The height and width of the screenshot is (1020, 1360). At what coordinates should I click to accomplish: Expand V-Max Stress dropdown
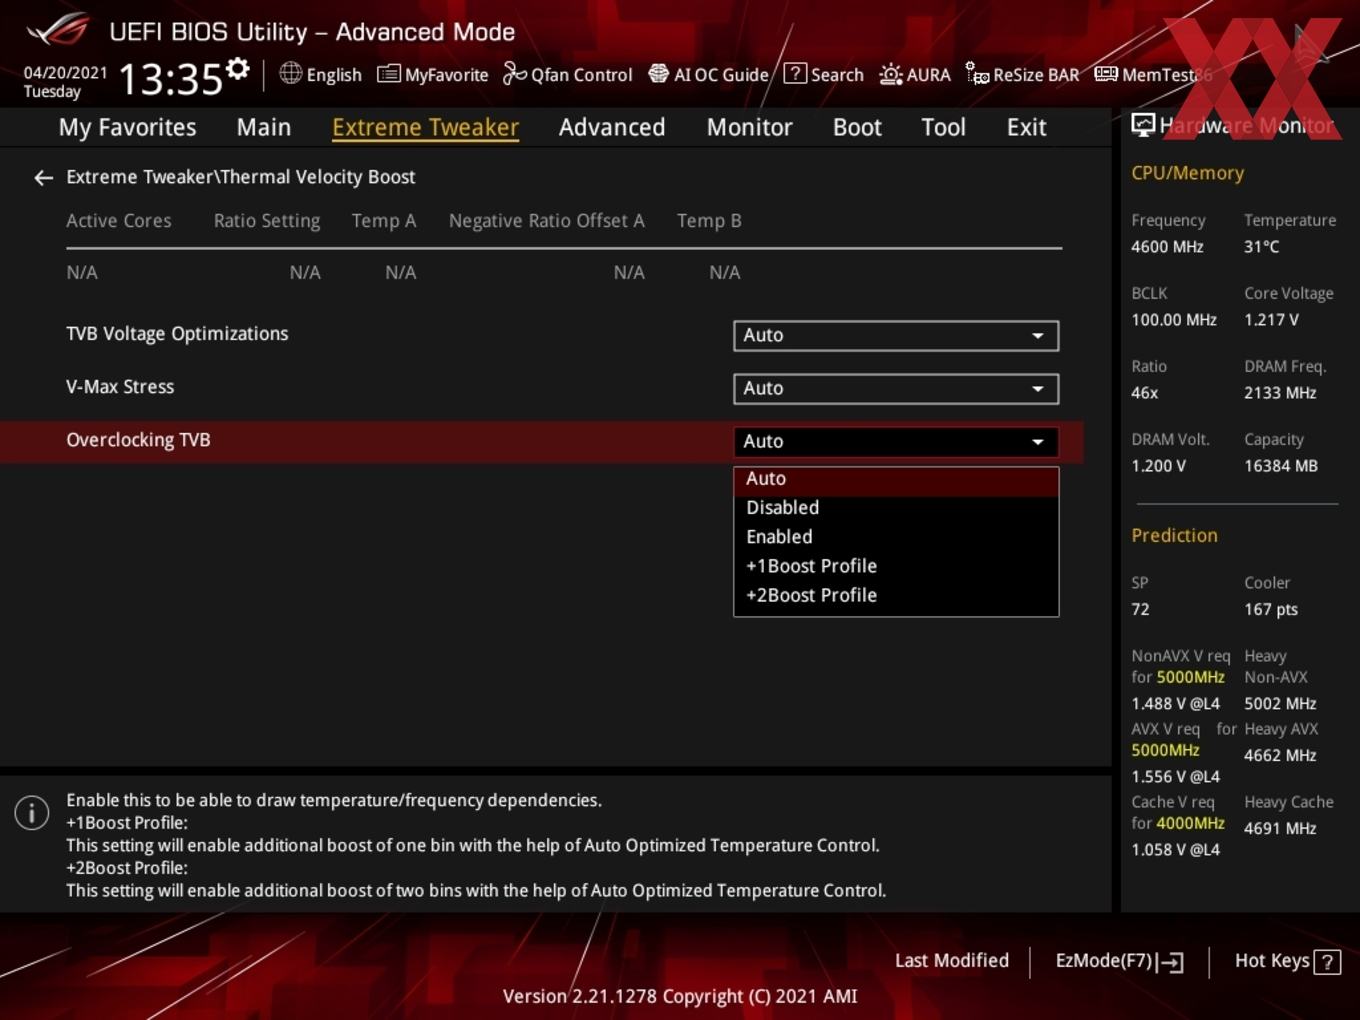click(896, 388)
